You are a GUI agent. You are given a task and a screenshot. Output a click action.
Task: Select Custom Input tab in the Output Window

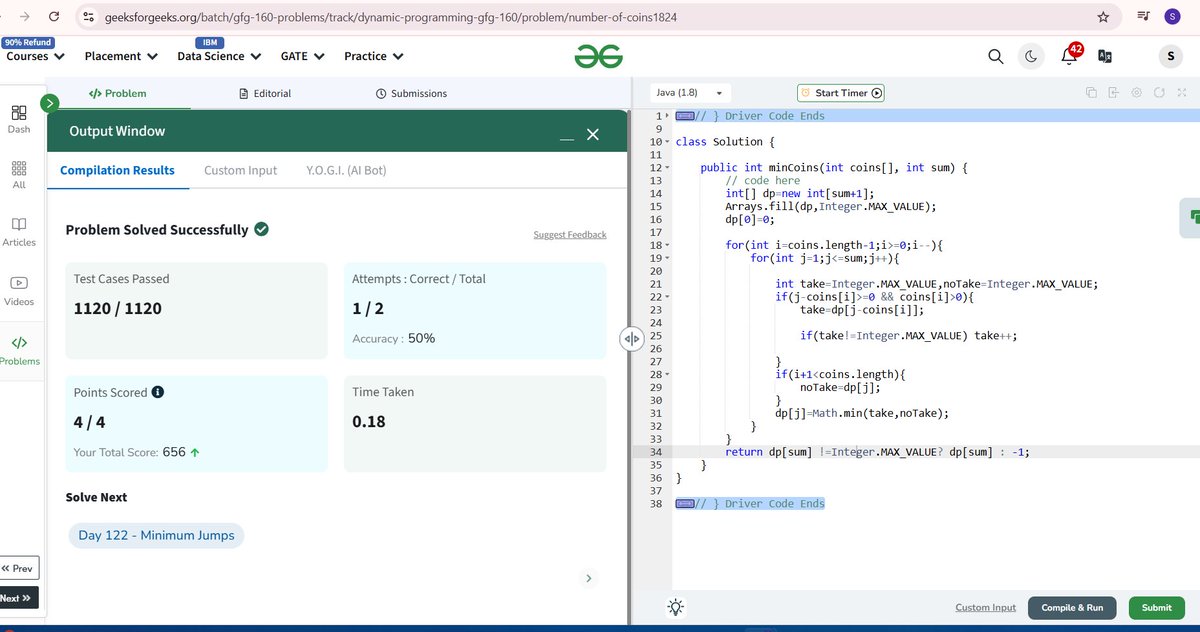tap(240, 170)
